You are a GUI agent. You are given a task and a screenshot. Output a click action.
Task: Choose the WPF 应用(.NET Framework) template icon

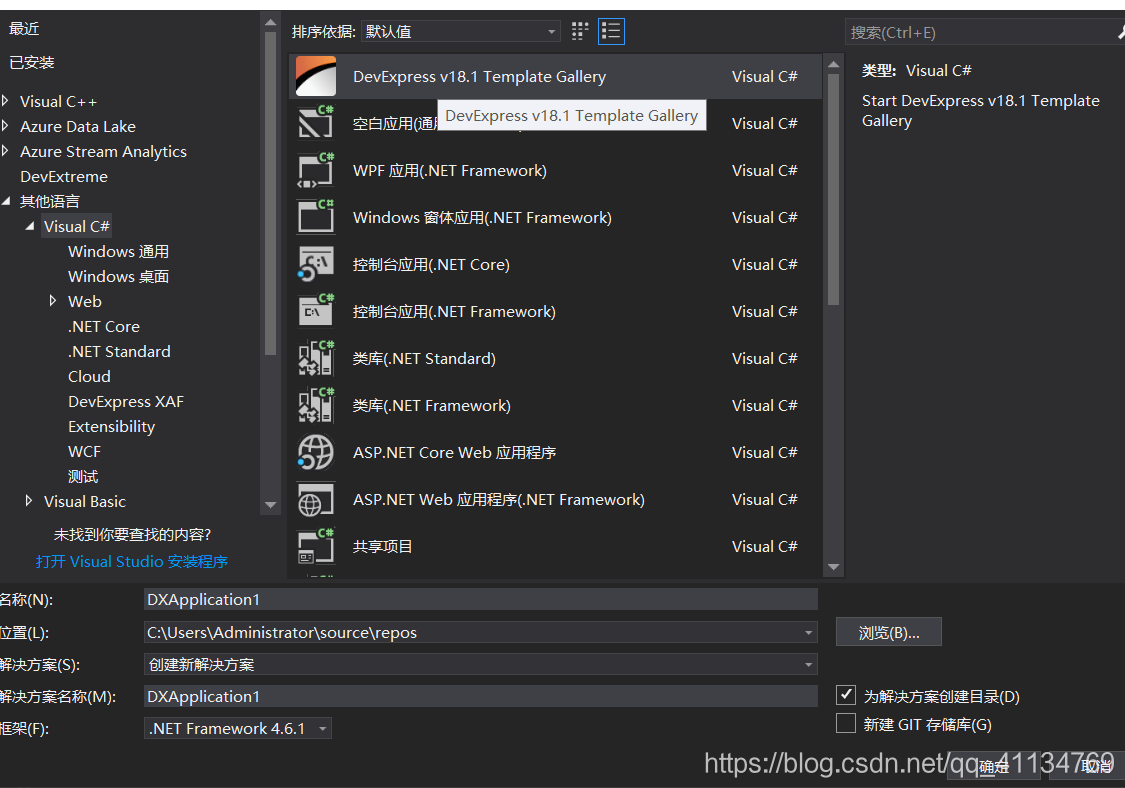point(316,170)
